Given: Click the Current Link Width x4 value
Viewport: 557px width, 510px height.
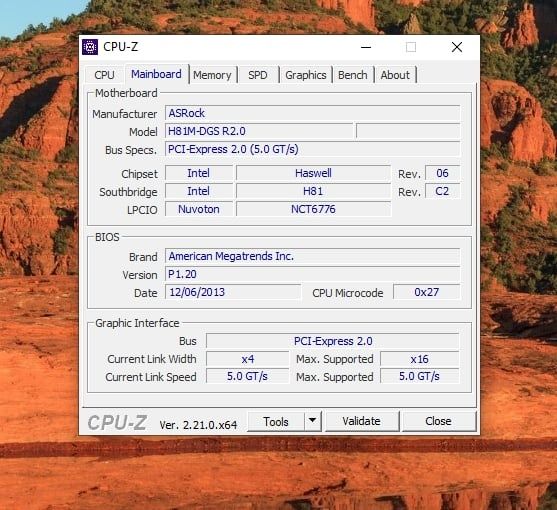Looking at the screenshot, I should tap(248, 359).
